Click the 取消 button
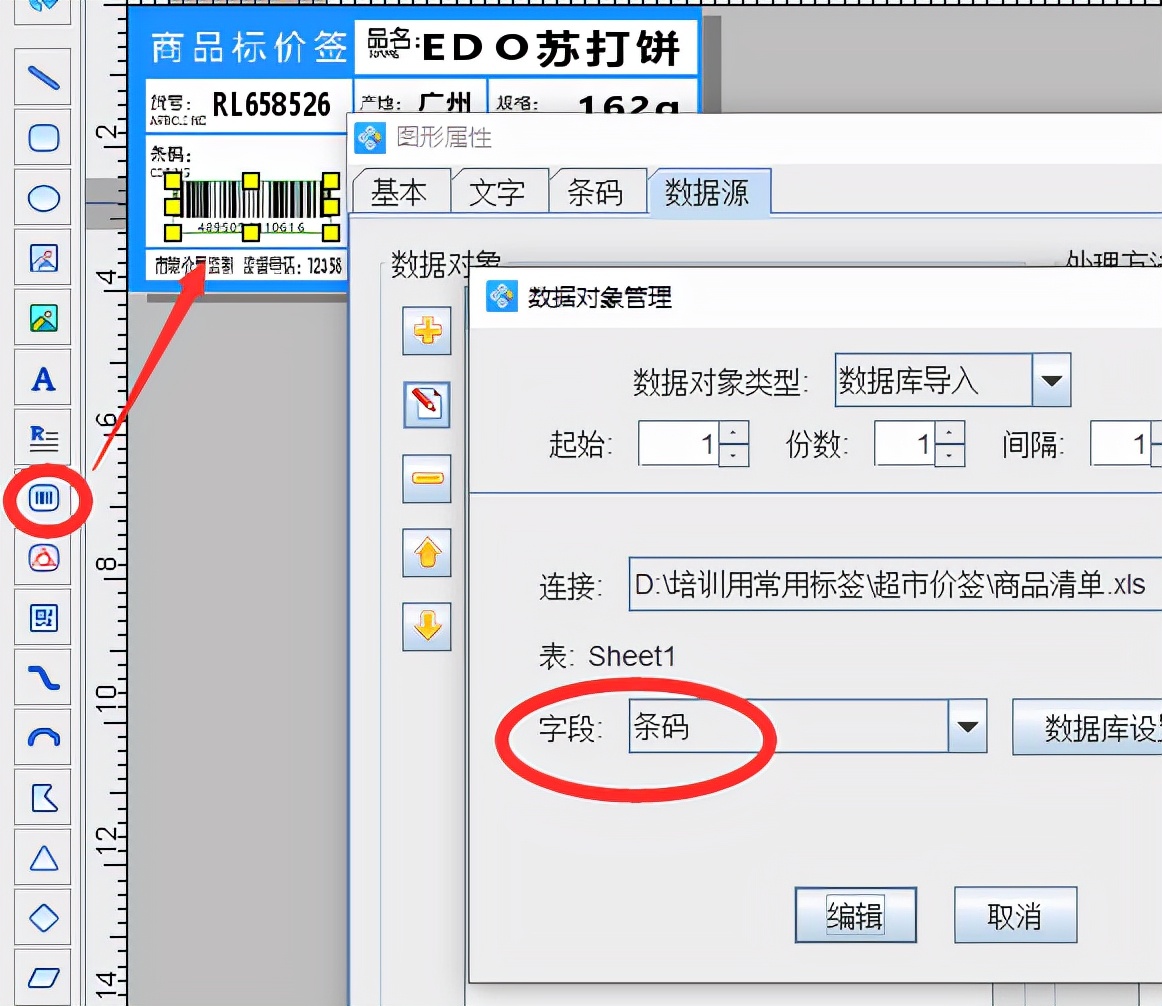Viewport: 1162px width, 1006px height. [1015, 914]
